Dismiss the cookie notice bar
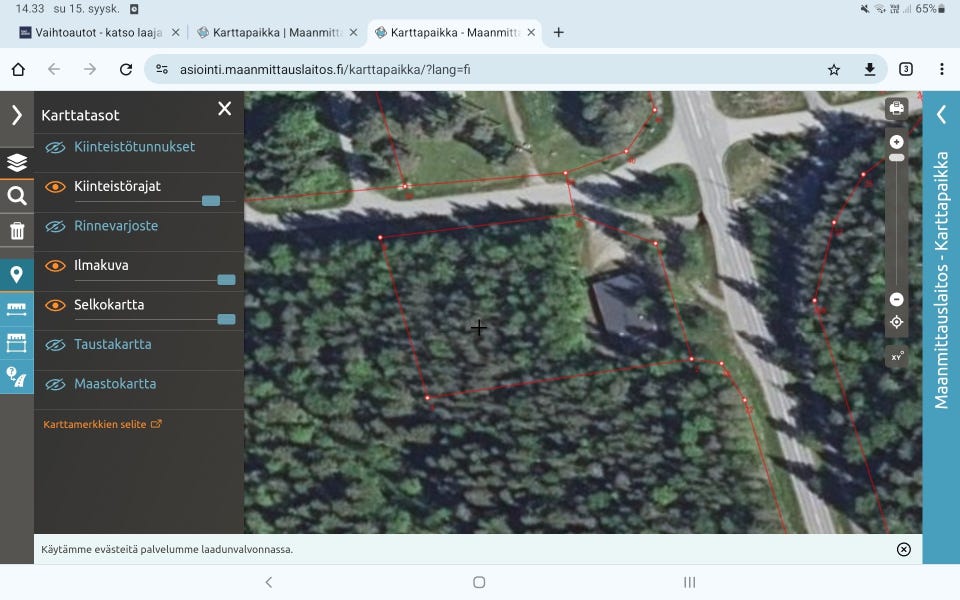Viewport: 960px width, 600px height. 903,549
